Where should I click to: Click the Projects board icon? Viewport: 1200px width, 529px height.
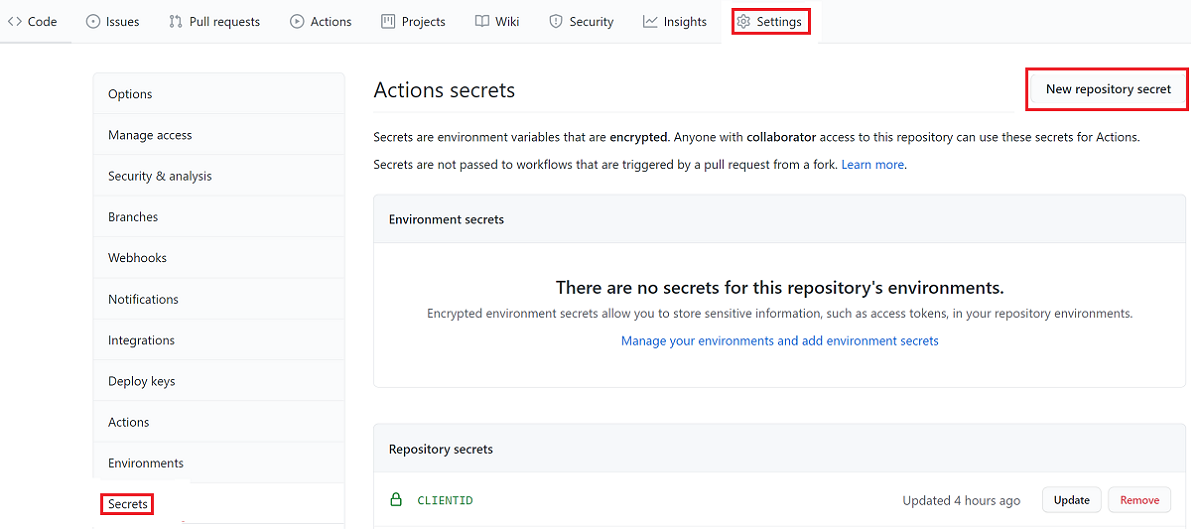(x=388, y=21)
